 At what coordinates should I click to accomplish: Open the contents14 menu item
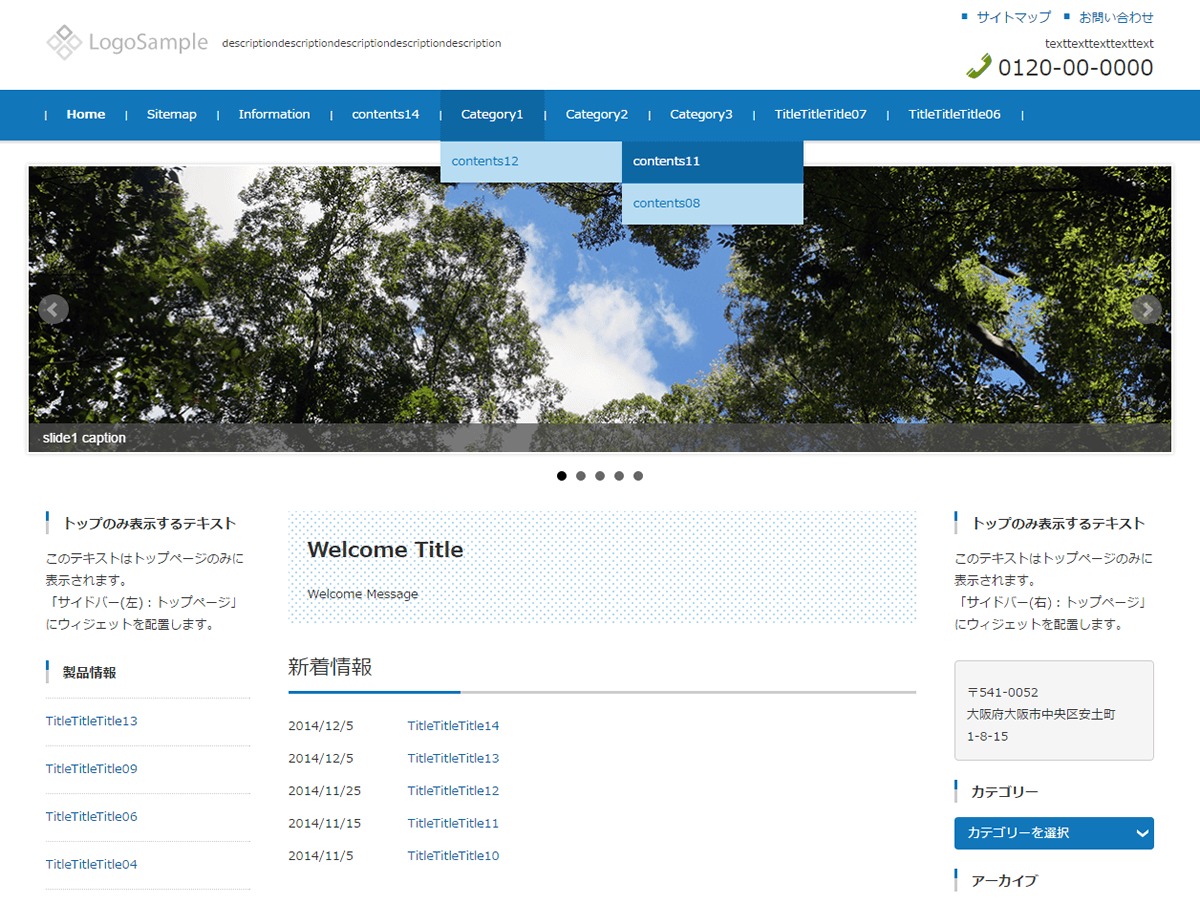click(386, 114)
